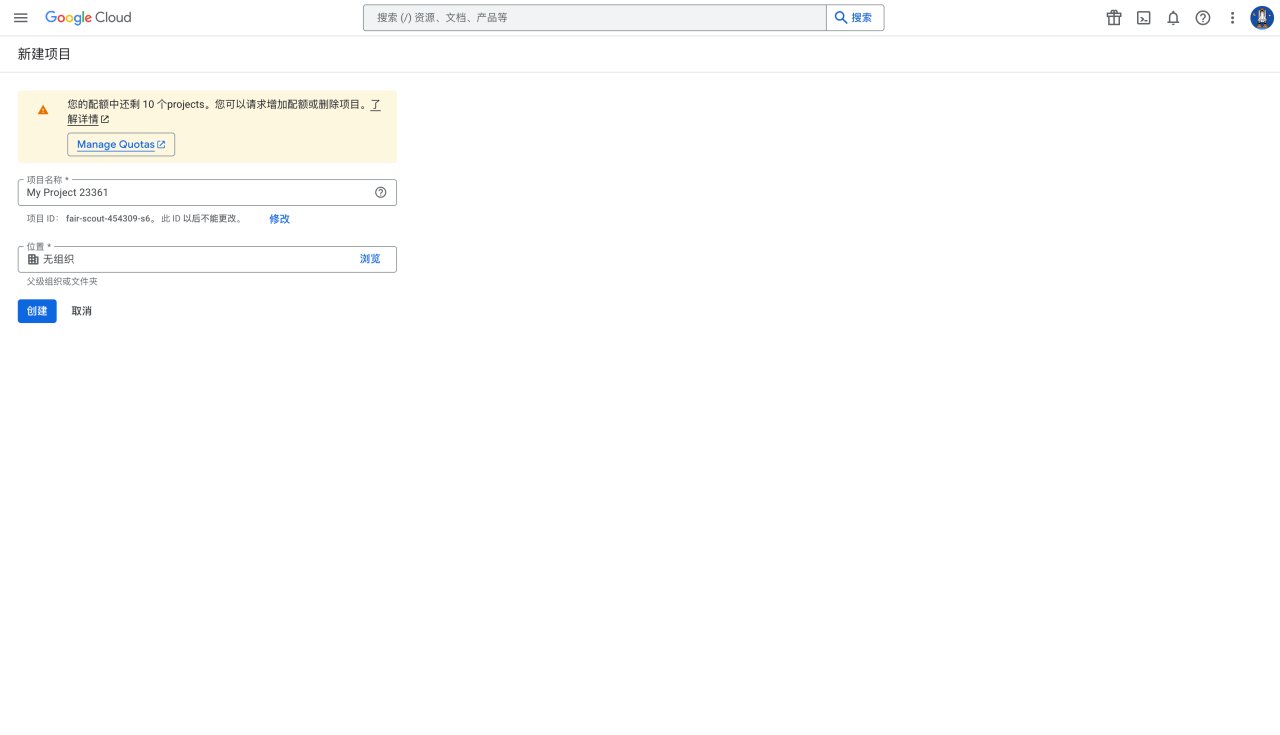Viewport: 1280px width, 735px height.
Task: Follow the 了解详情 link
Action: pyautogui.click(x=83, y=119)
